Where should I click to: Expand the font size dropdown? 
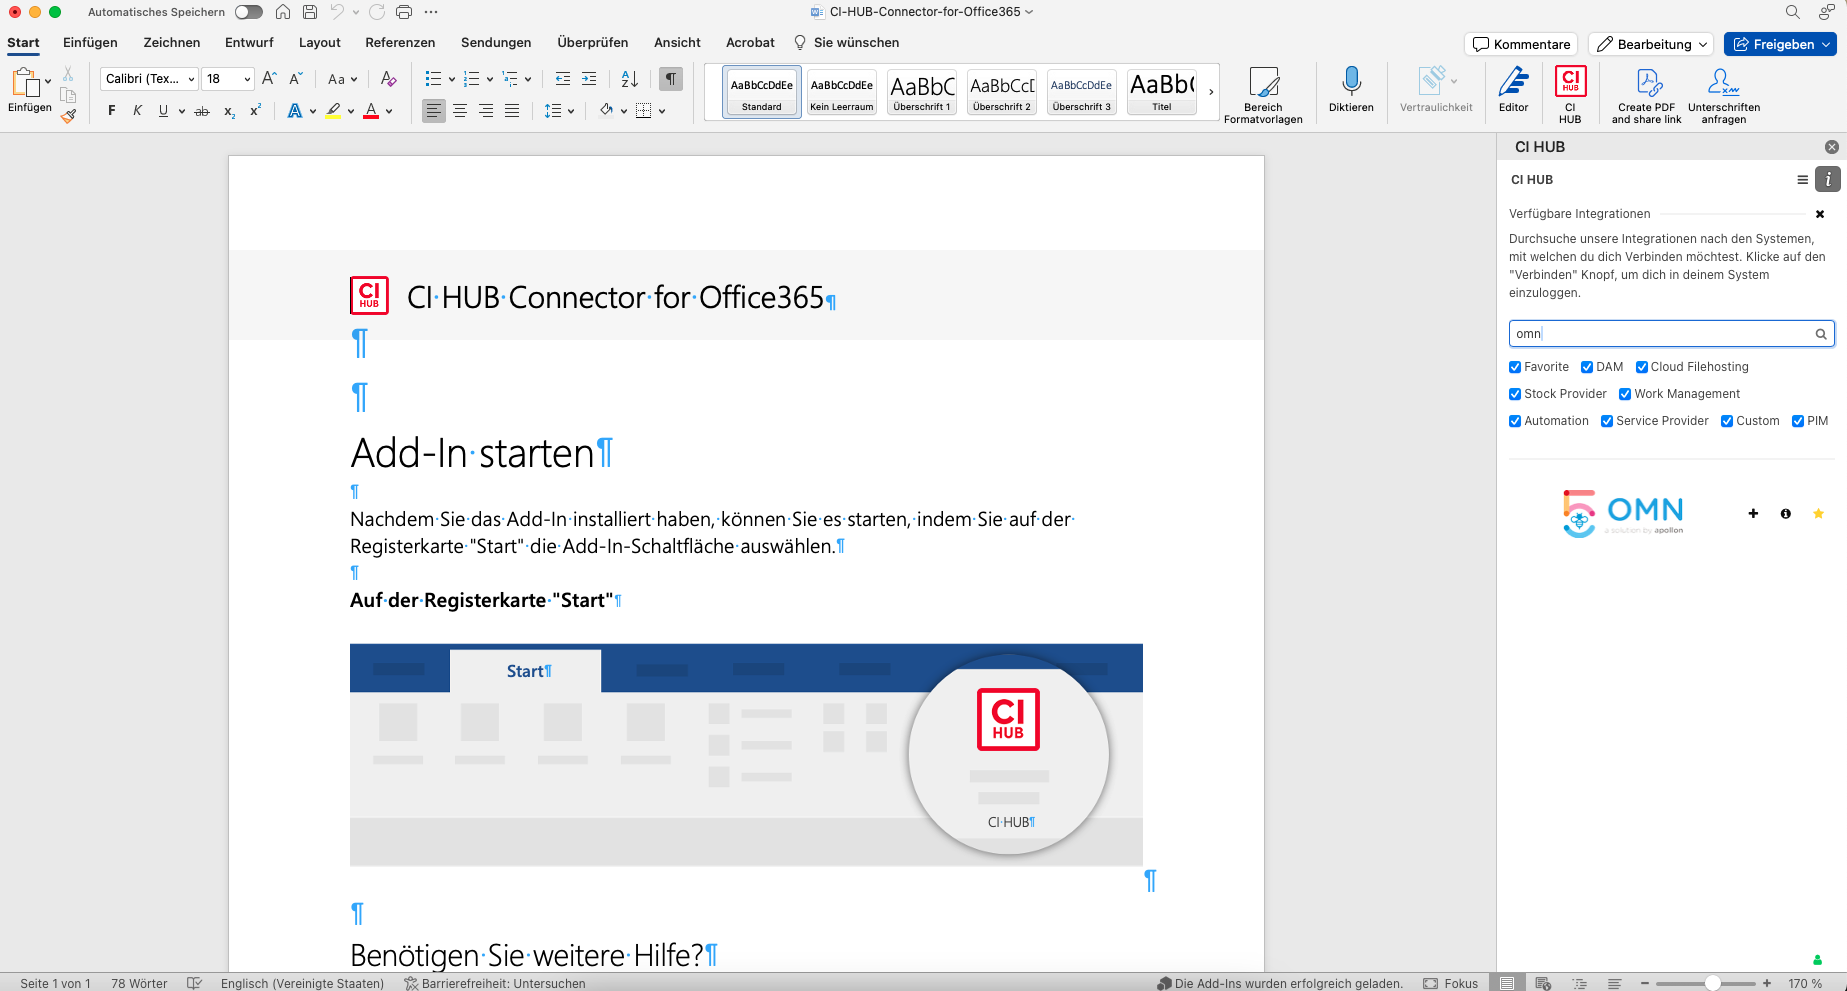[247, 79]
